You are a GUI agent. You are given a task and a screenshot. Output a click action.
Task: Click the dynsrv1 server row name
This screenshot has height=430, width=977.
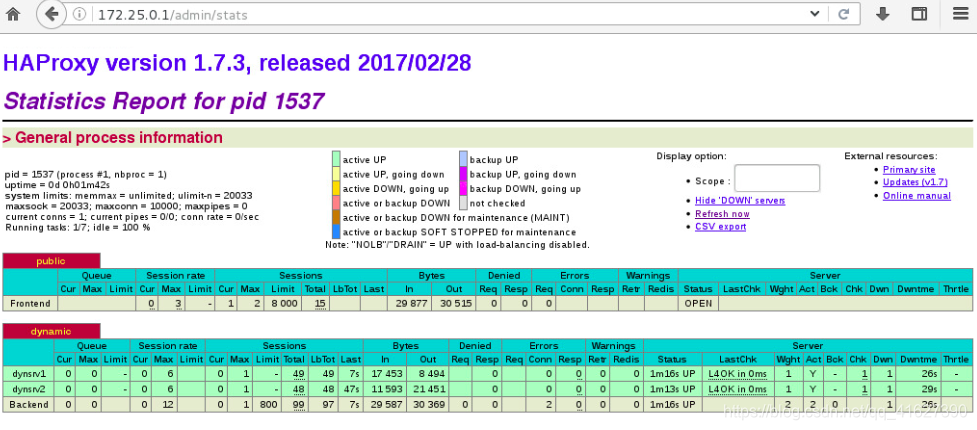coord(29,373)
